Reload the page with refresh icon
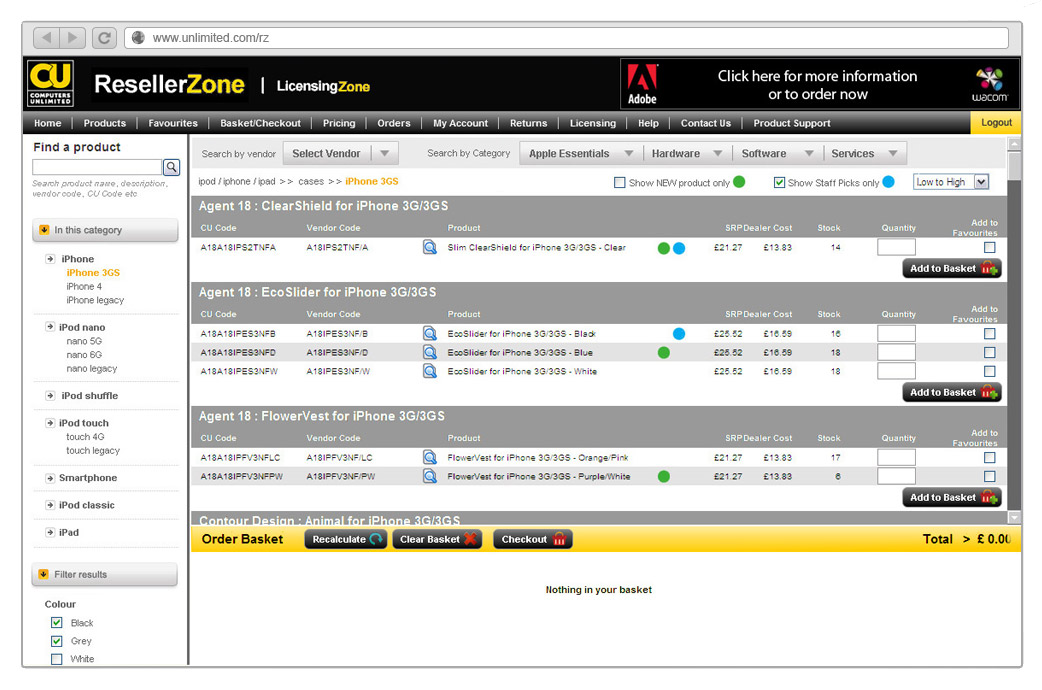This screenshot has width=1042, height=690. (x=104, y=38)
